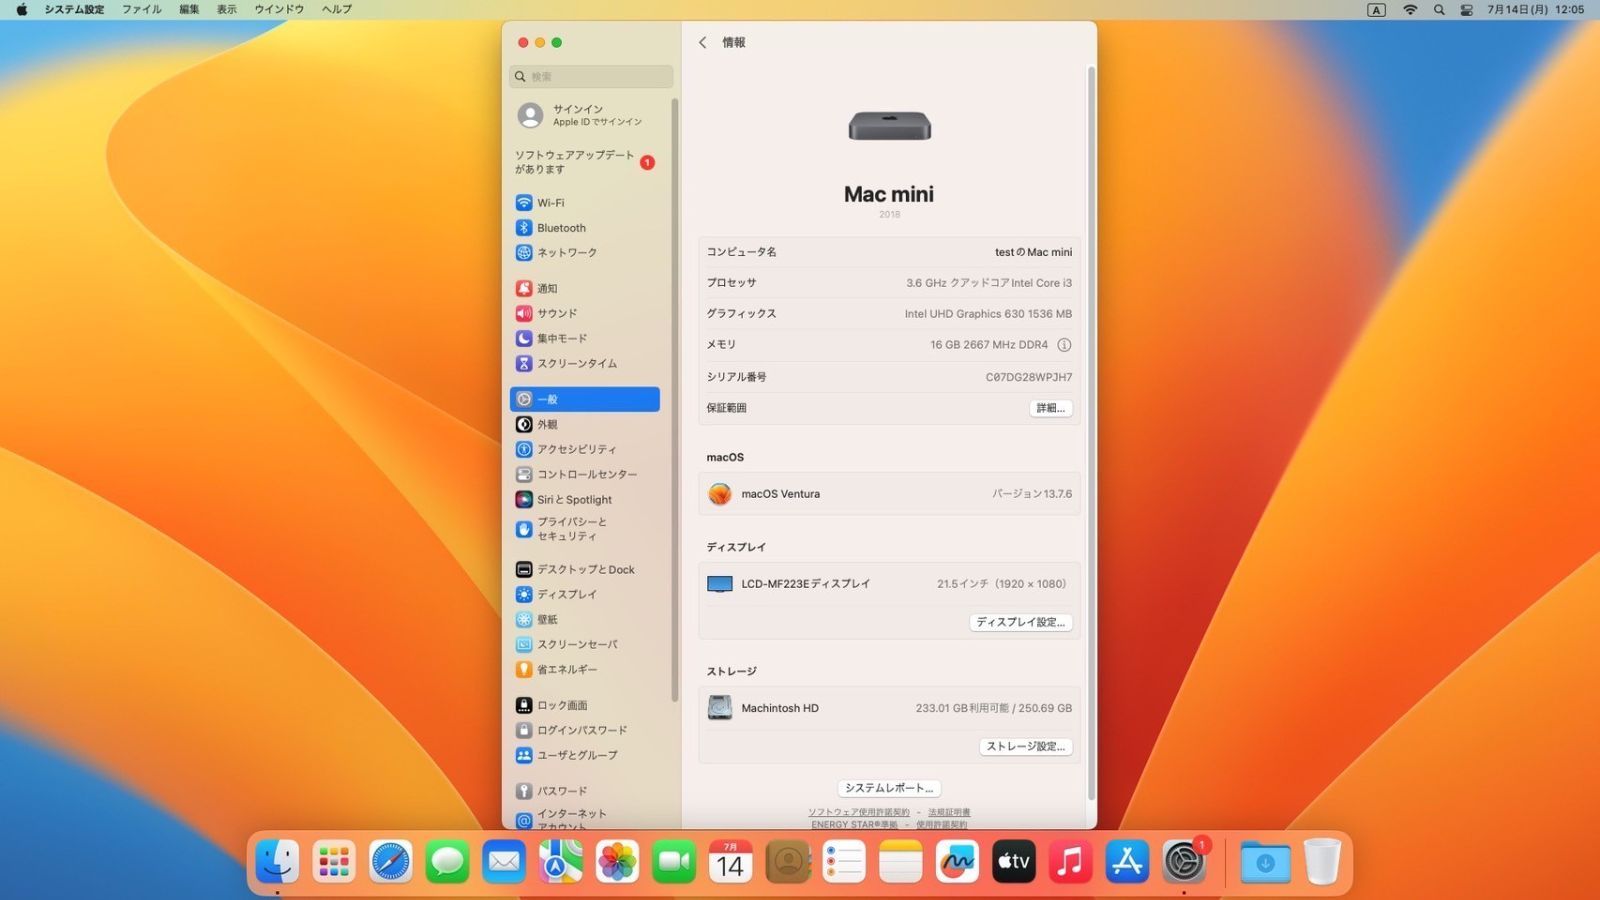This screenshot has width=1600, height=900.
Task: Click the info pane vertical scrollbar
Action: click(x=1091, y=432)
